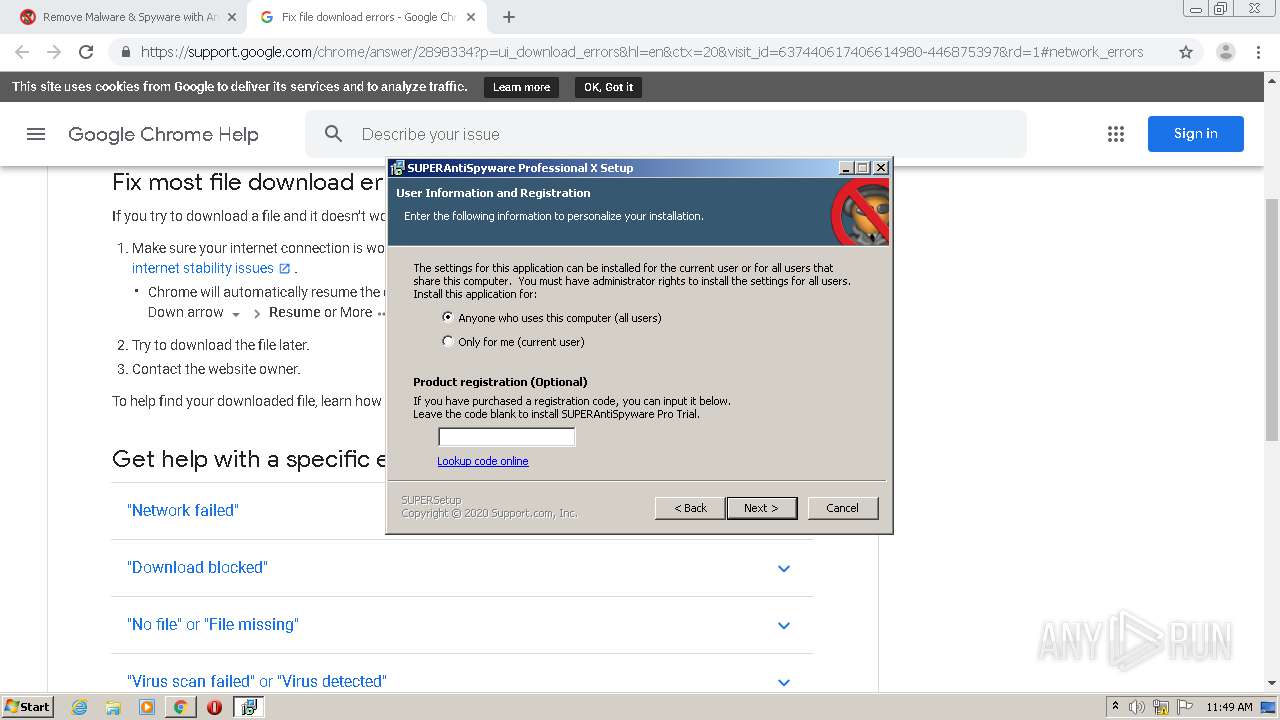Dismiss cookie notice with OK, Got it
Screen dimensions: 1280x720
[608, 87]
